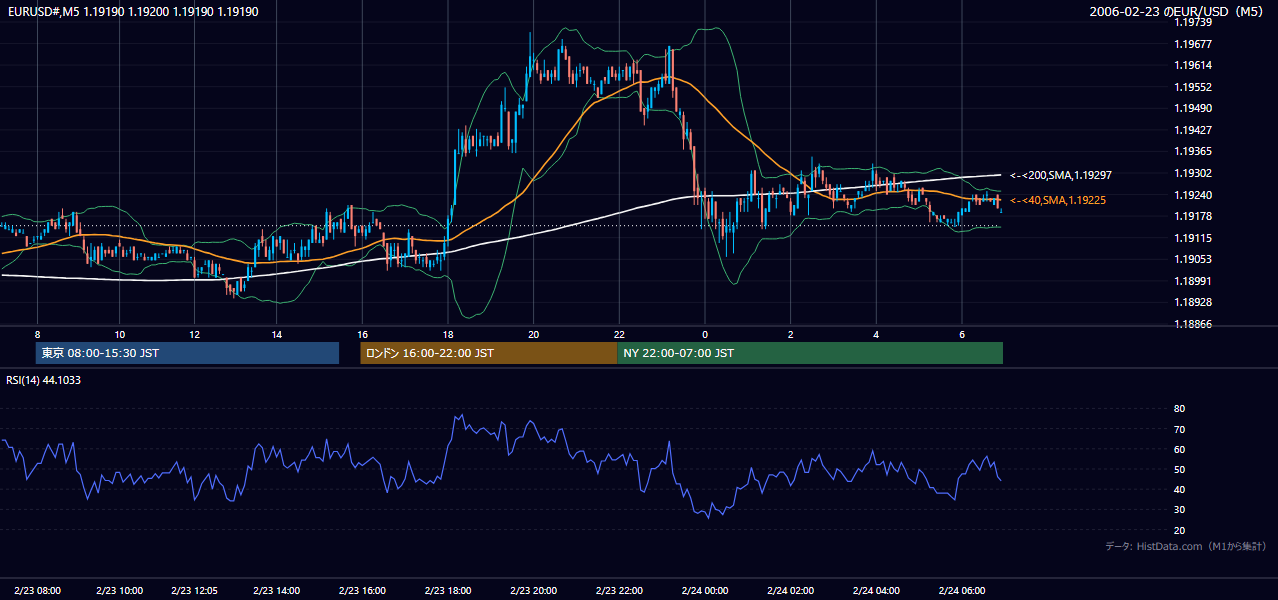
Task: Select the NY 22:00-07:00 JST session bar
Action: pyautogui.click(x=810, y=353)
